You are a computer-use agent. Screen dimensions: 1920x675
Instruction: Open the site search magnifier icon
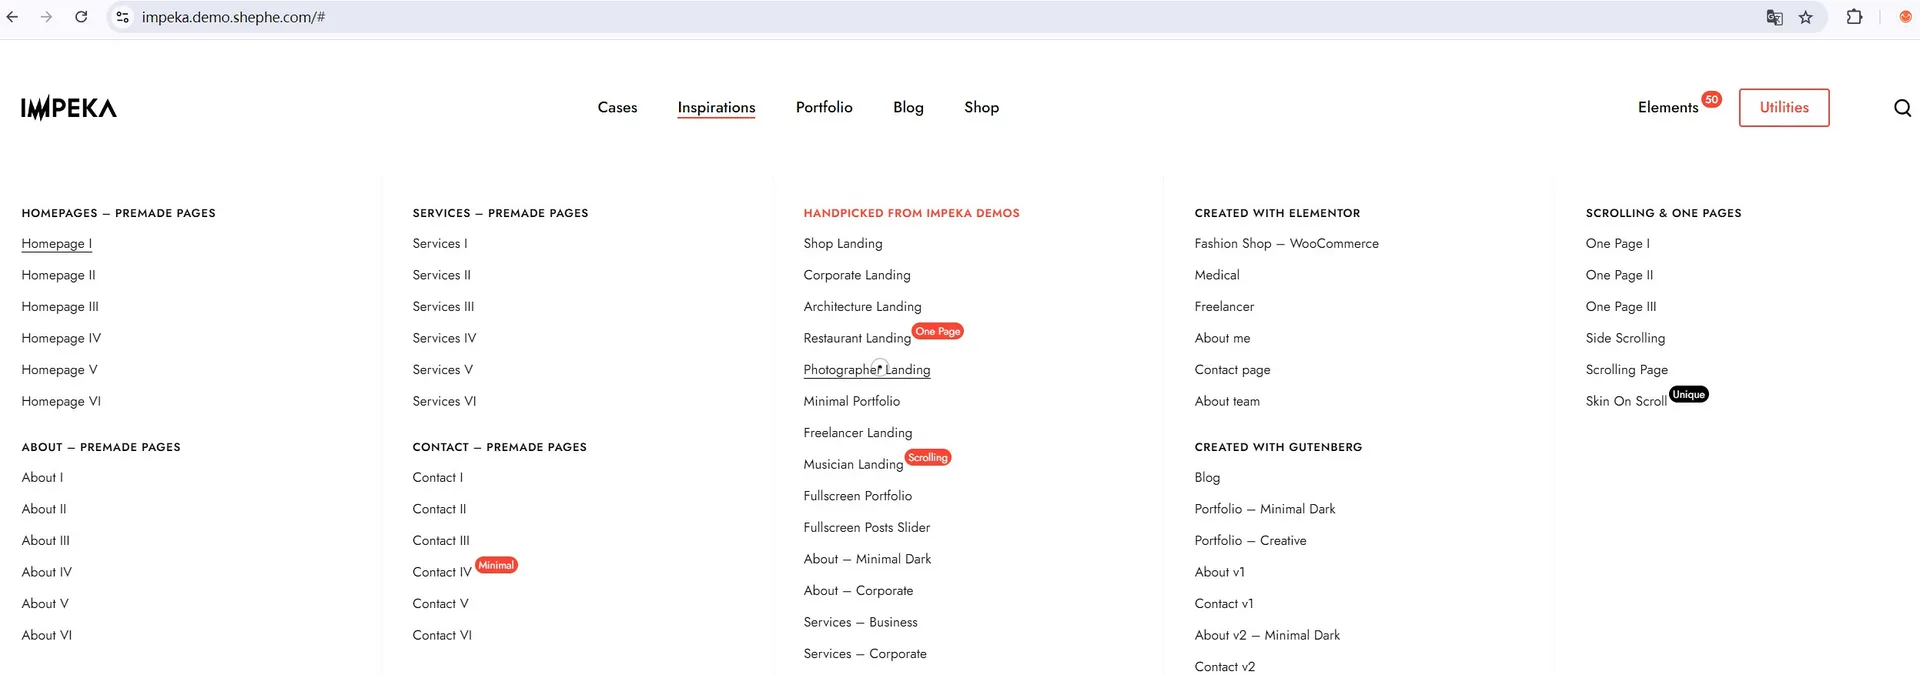pos(1902,108)
